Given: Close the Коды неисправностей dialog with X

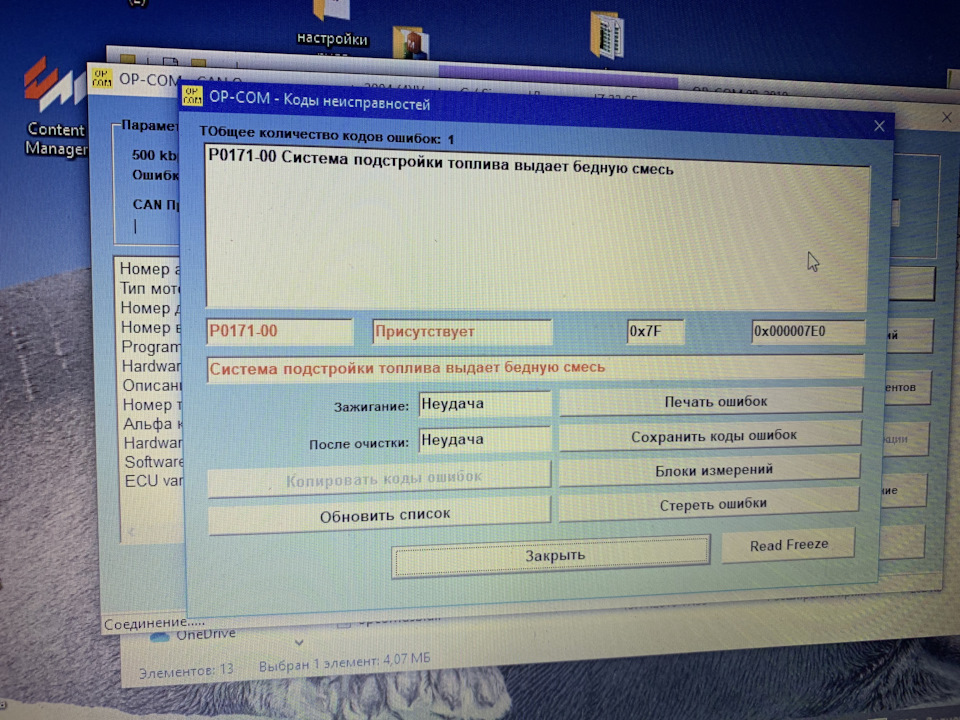Looking at the screenshot, I should [879, 126].
